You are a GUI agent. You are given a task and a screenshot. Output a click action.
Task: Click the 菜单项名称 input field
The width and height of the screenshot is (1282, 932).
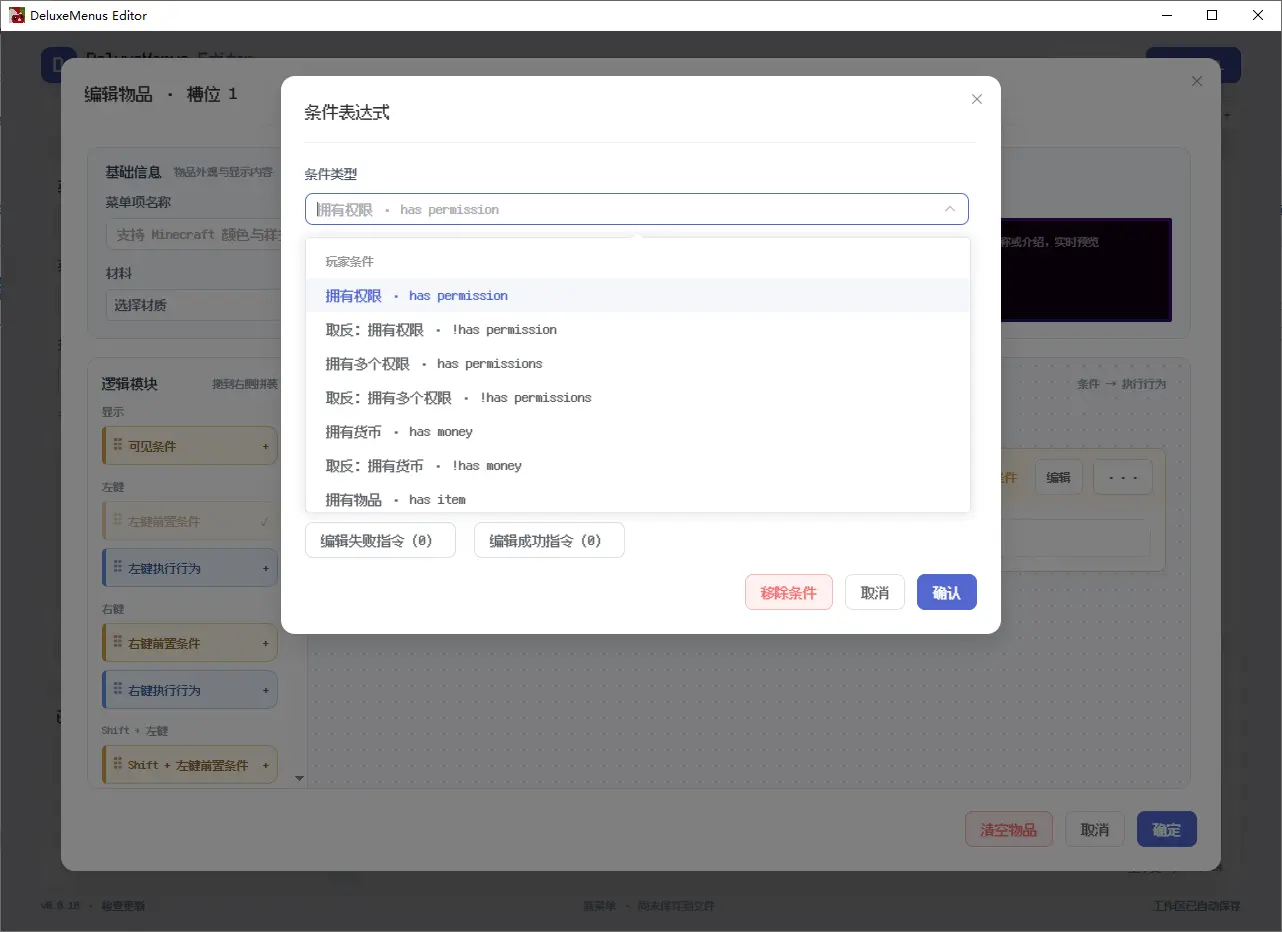(193, 235)
